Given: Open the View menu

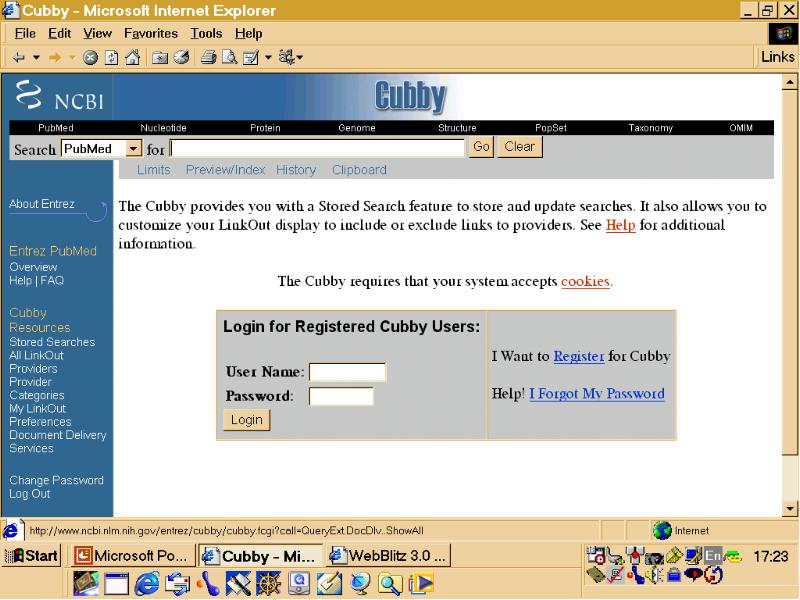Looking at the screenshot, I should coord(97,34).
